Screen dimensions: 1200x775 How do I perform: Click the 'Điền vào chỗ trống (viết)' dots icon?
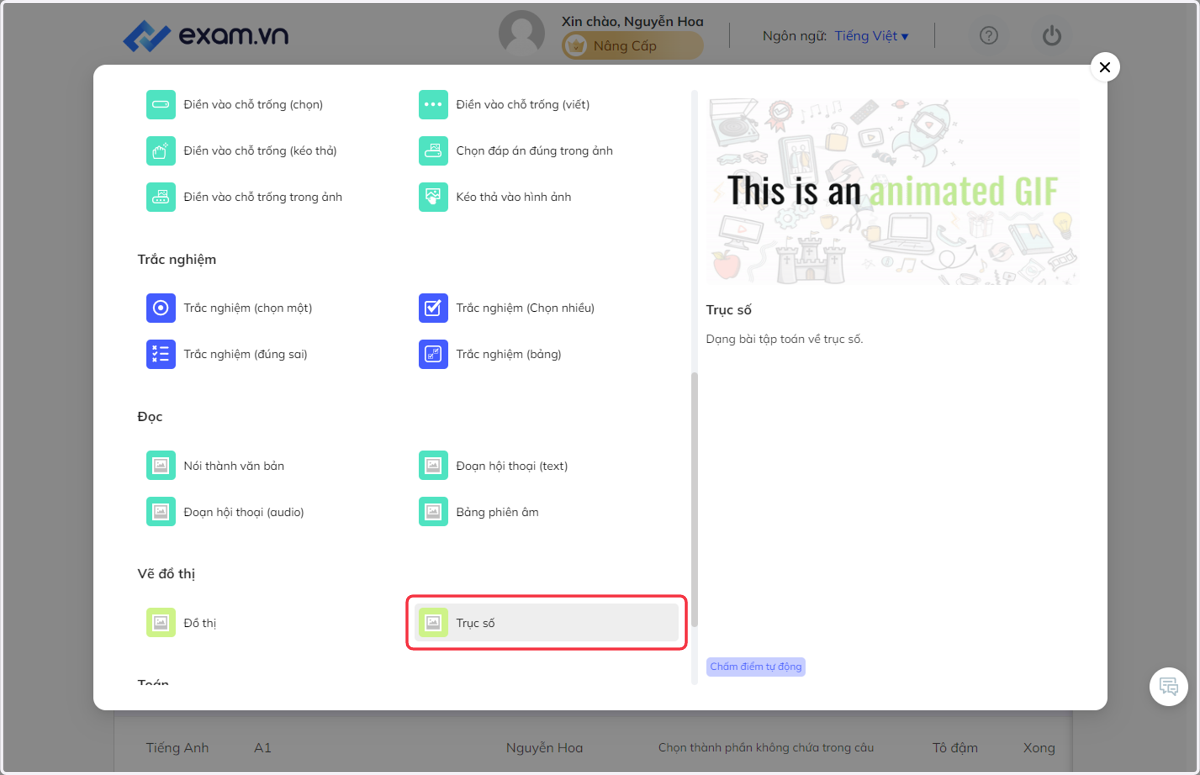click(x=433, y=105)
